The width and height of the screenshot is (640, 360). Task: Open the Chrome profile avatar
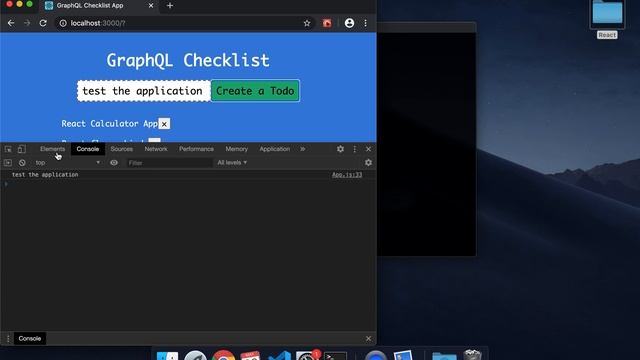pos(349,23)
